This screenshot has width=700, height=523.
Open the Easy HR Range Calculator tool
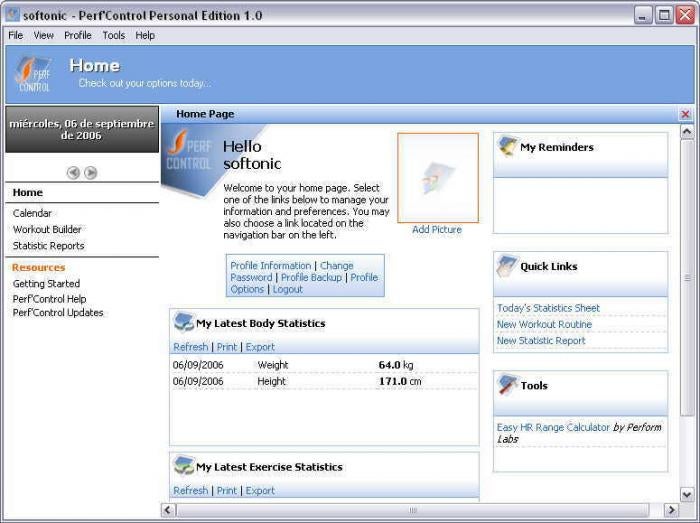[x=553, y=427]
